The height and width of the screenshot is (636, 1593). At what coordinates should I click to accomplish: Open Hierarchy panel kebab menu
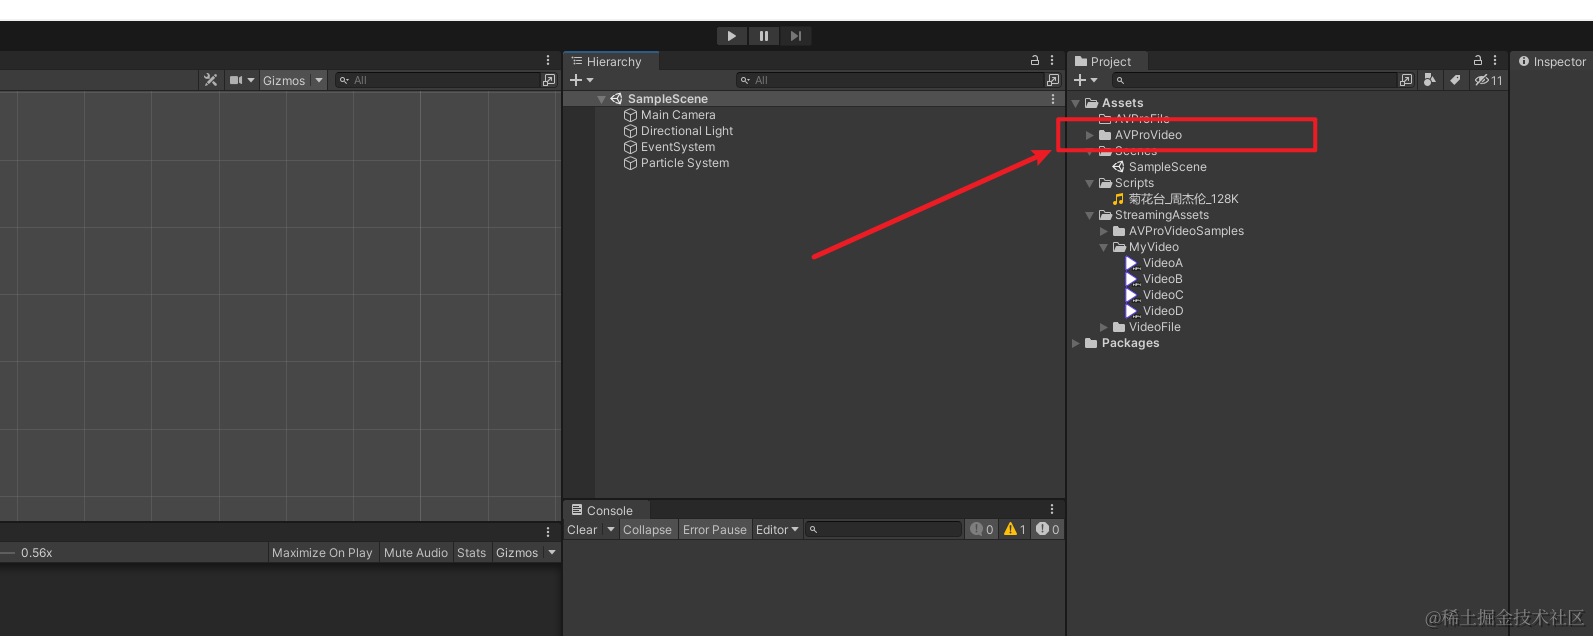click(1052, 60)
